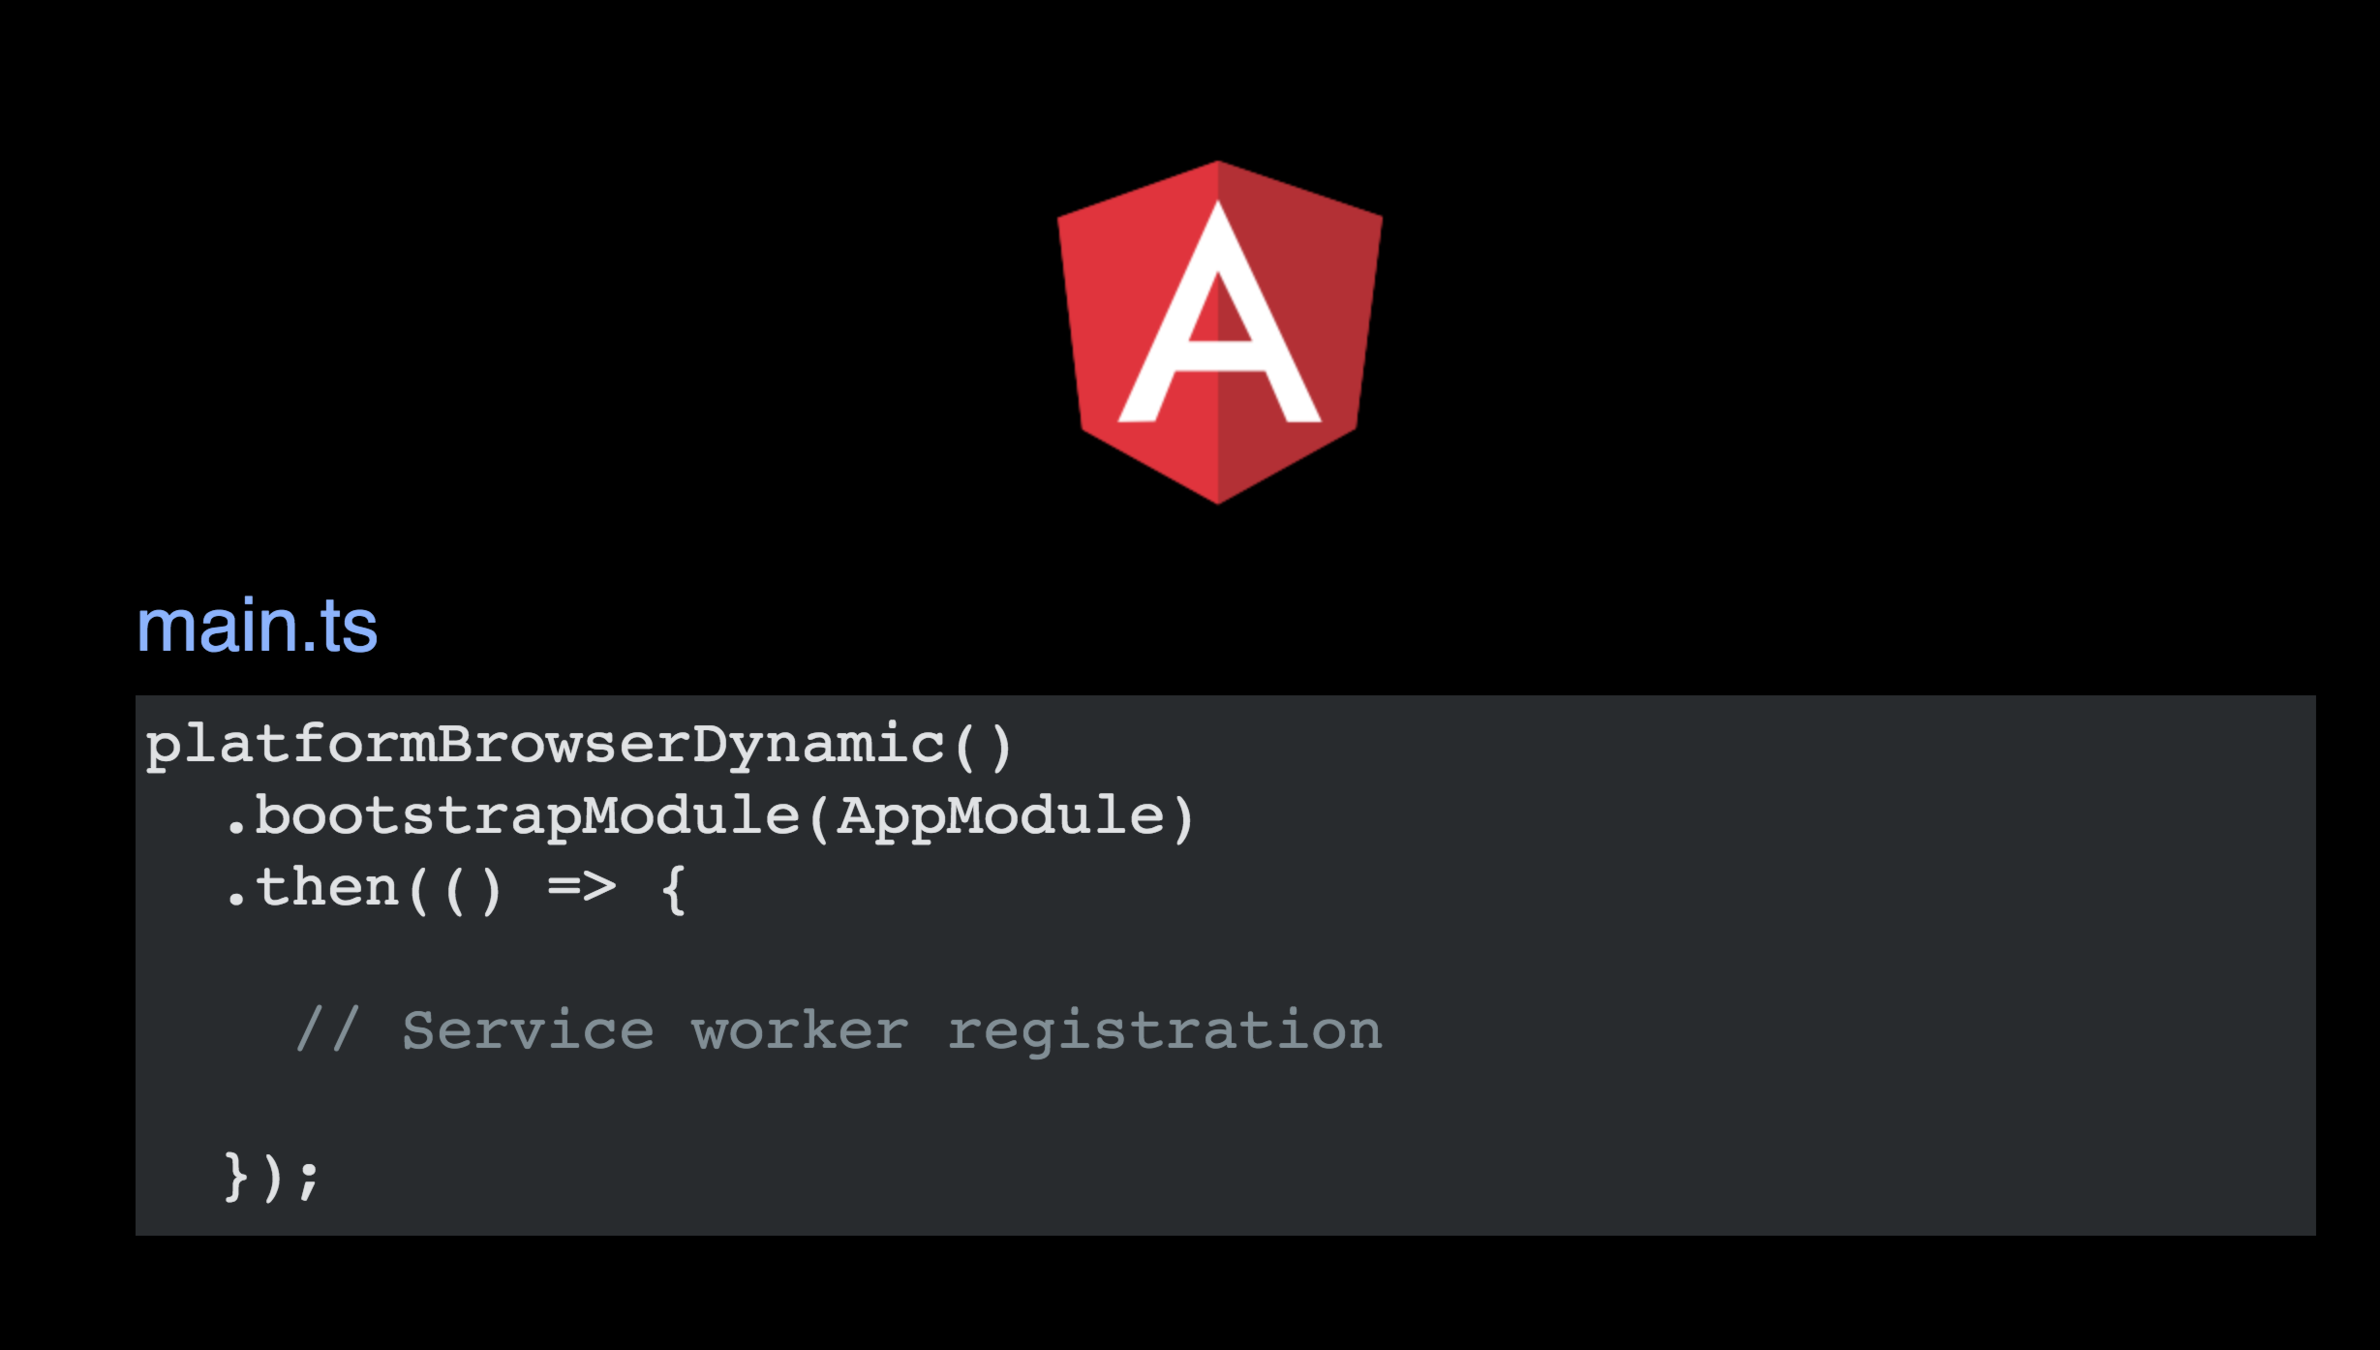Click the double slash comment marker
2380x1350 pixels.
point(327,1030)
